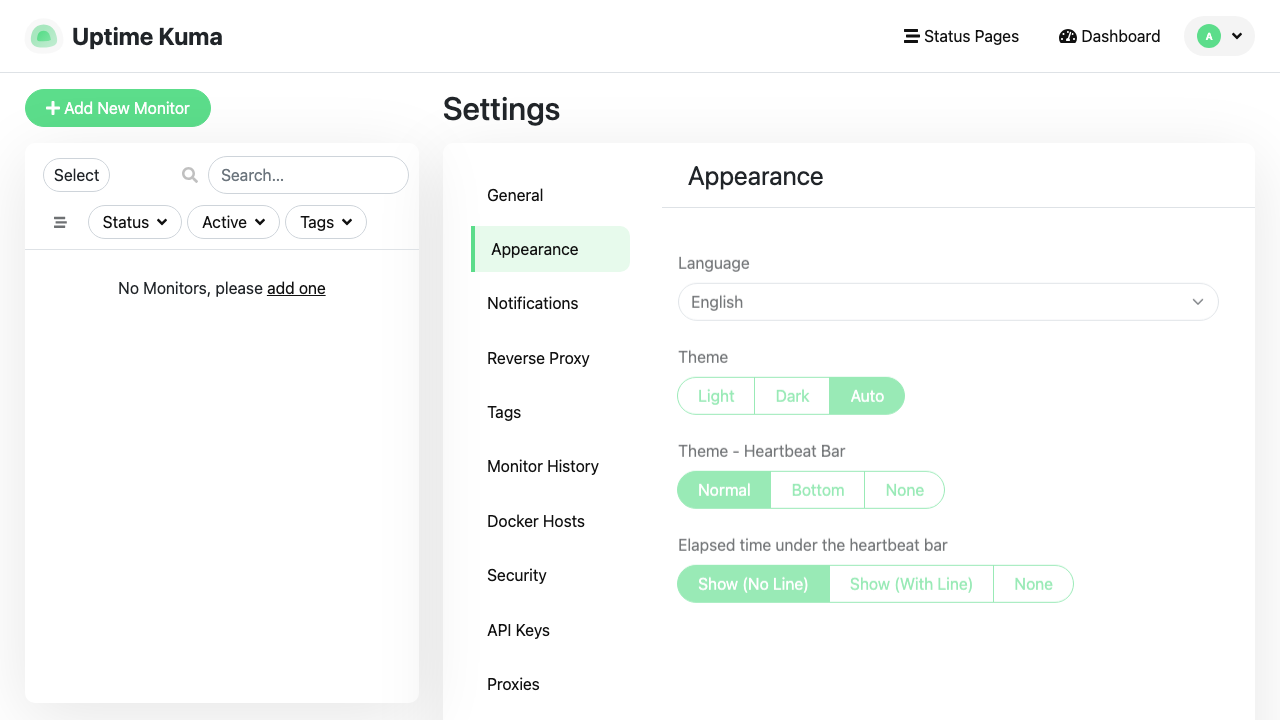The width and height of the screenshot is (1280, 720).
Task: Select the Dark theme
Action: [x=792, y=396]
